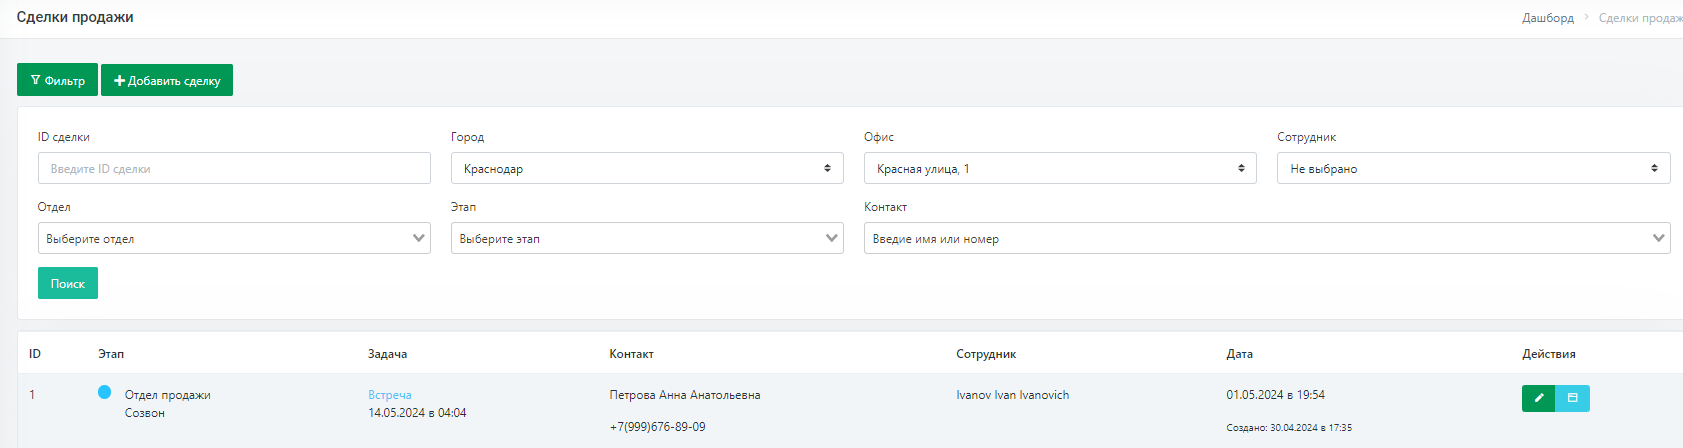Click the Отдел продажи stage text
Screen dimensions: 1683x448
tap(168, 395)
